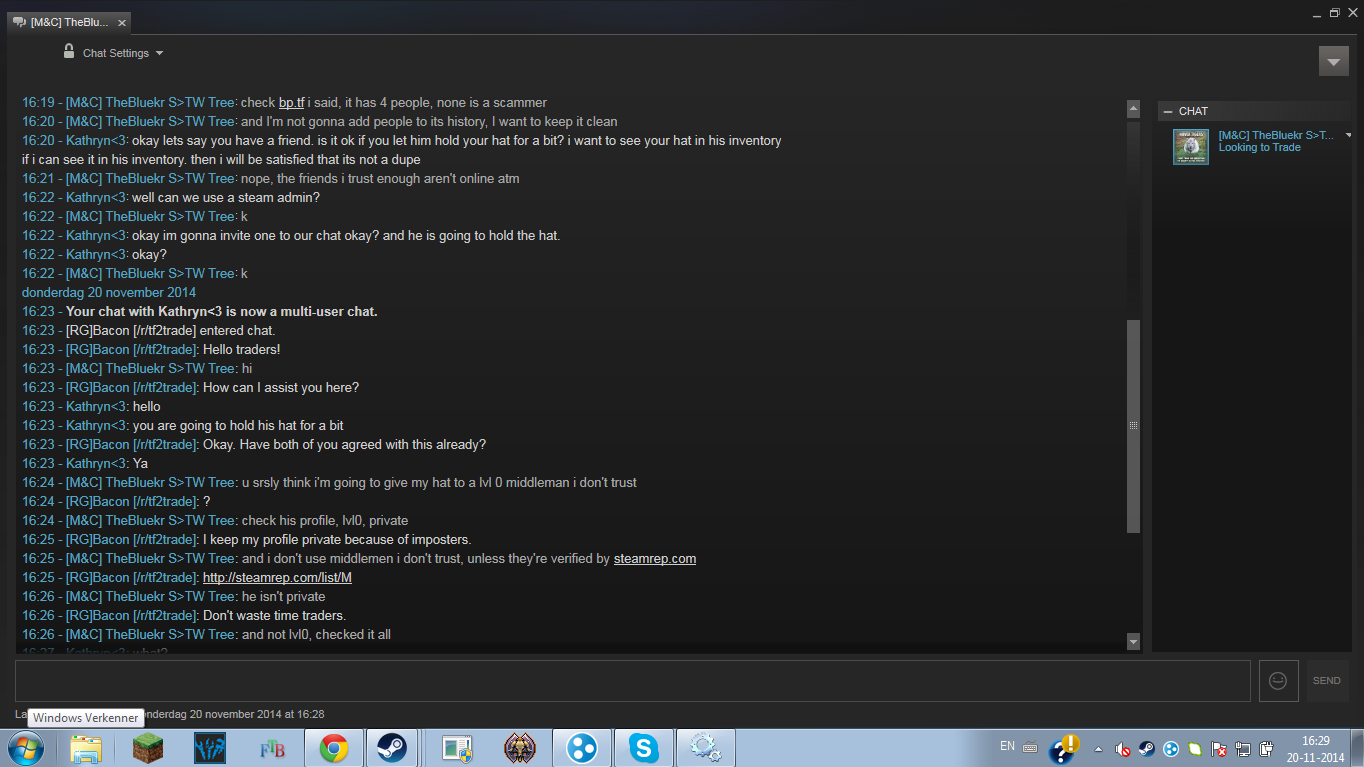
Task: Open the Minecraft taskbar icon
Action: (x=148, y=747)
